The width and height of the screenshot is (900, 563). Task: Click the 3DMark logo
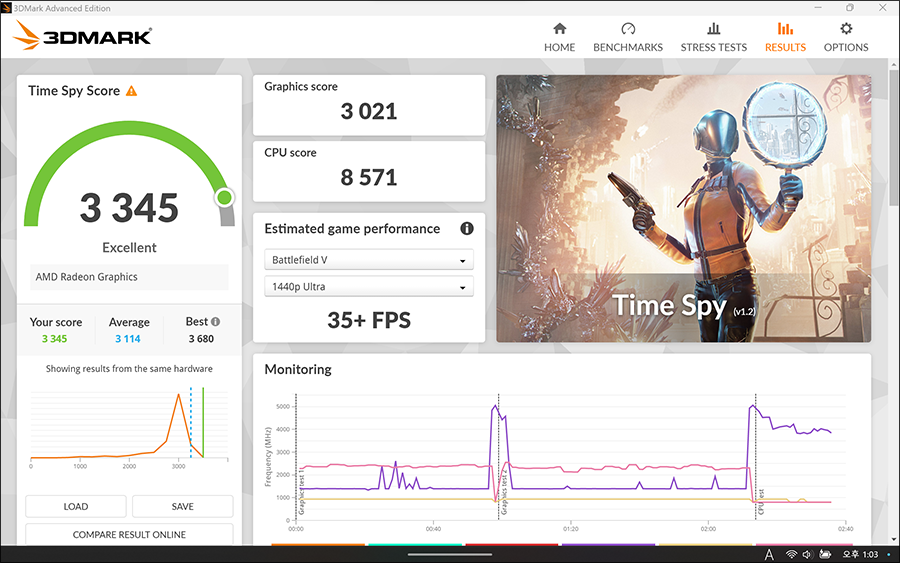pyautogui.click(x=82, y=36)
